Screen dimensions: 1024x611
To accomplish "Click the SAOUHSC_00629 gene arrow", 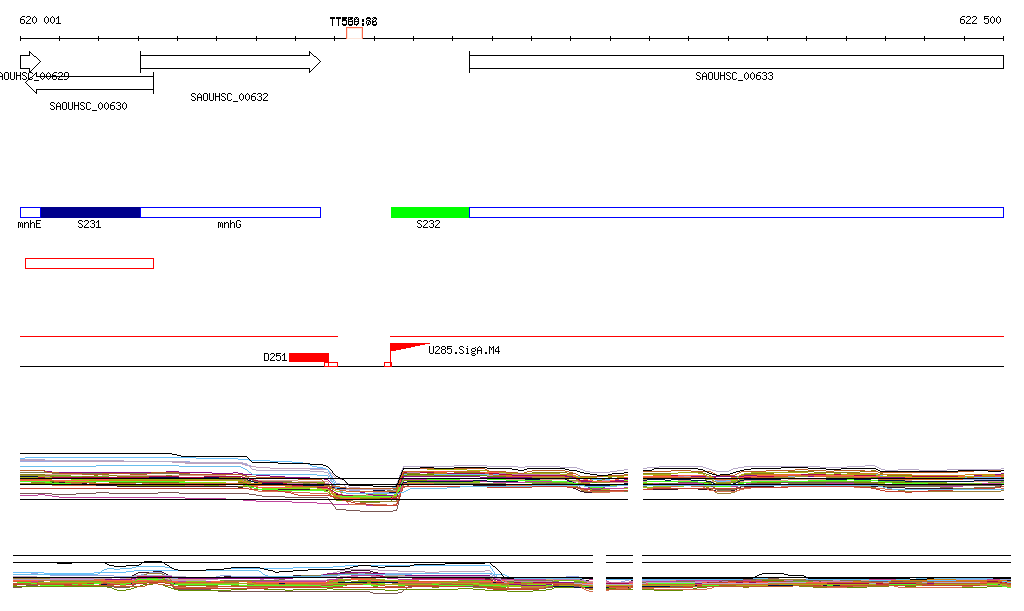I will click(29, 61).
